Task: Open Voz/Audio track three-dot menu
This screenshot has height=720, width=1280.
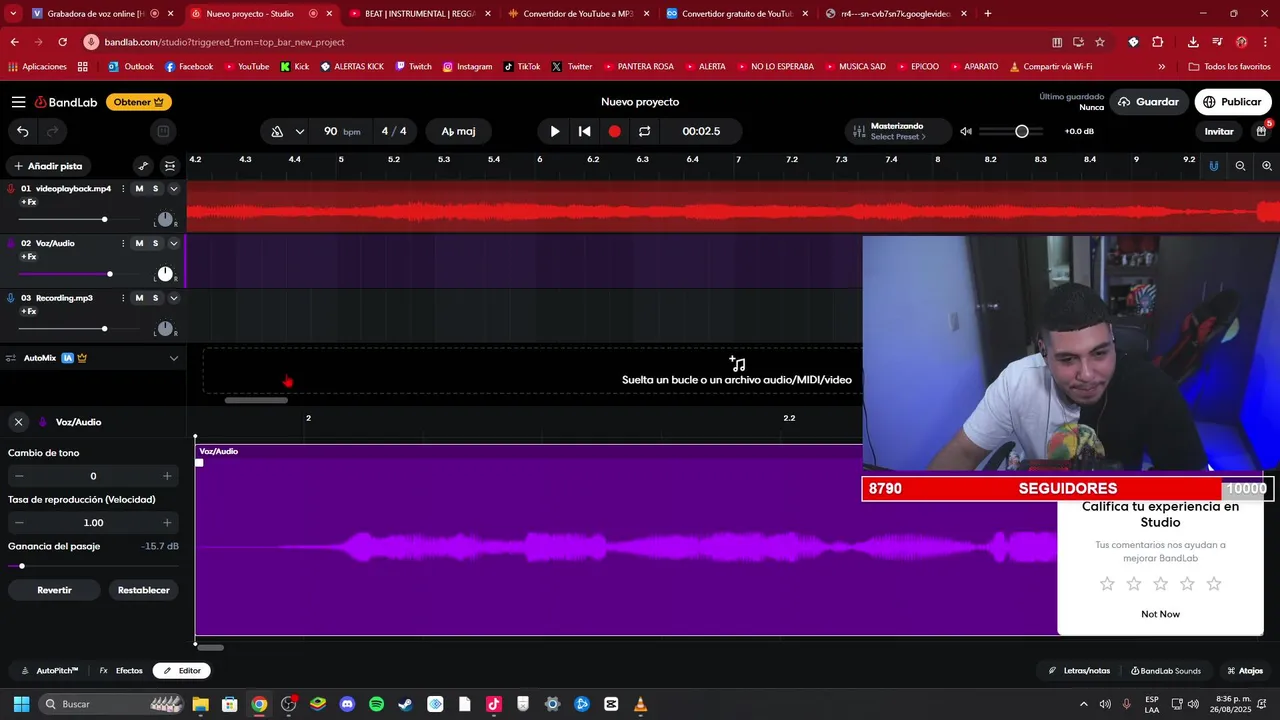Action: tap(123, 243)
